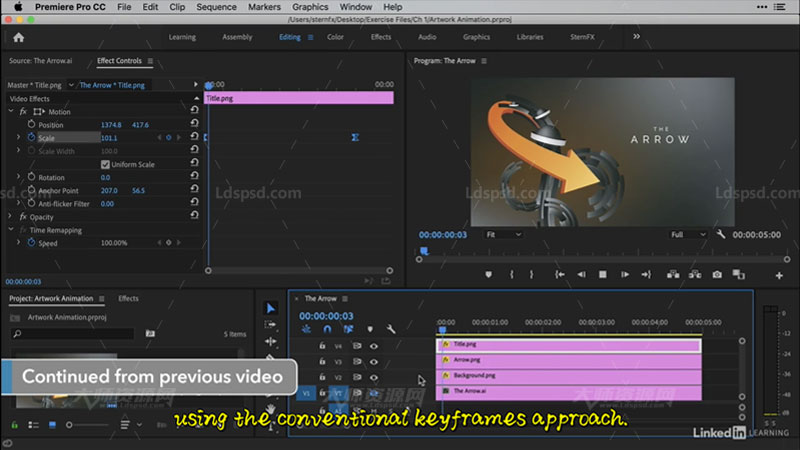Reset the Rotation parameter
This screenshot has width=800, height=450.
(194, 176)
